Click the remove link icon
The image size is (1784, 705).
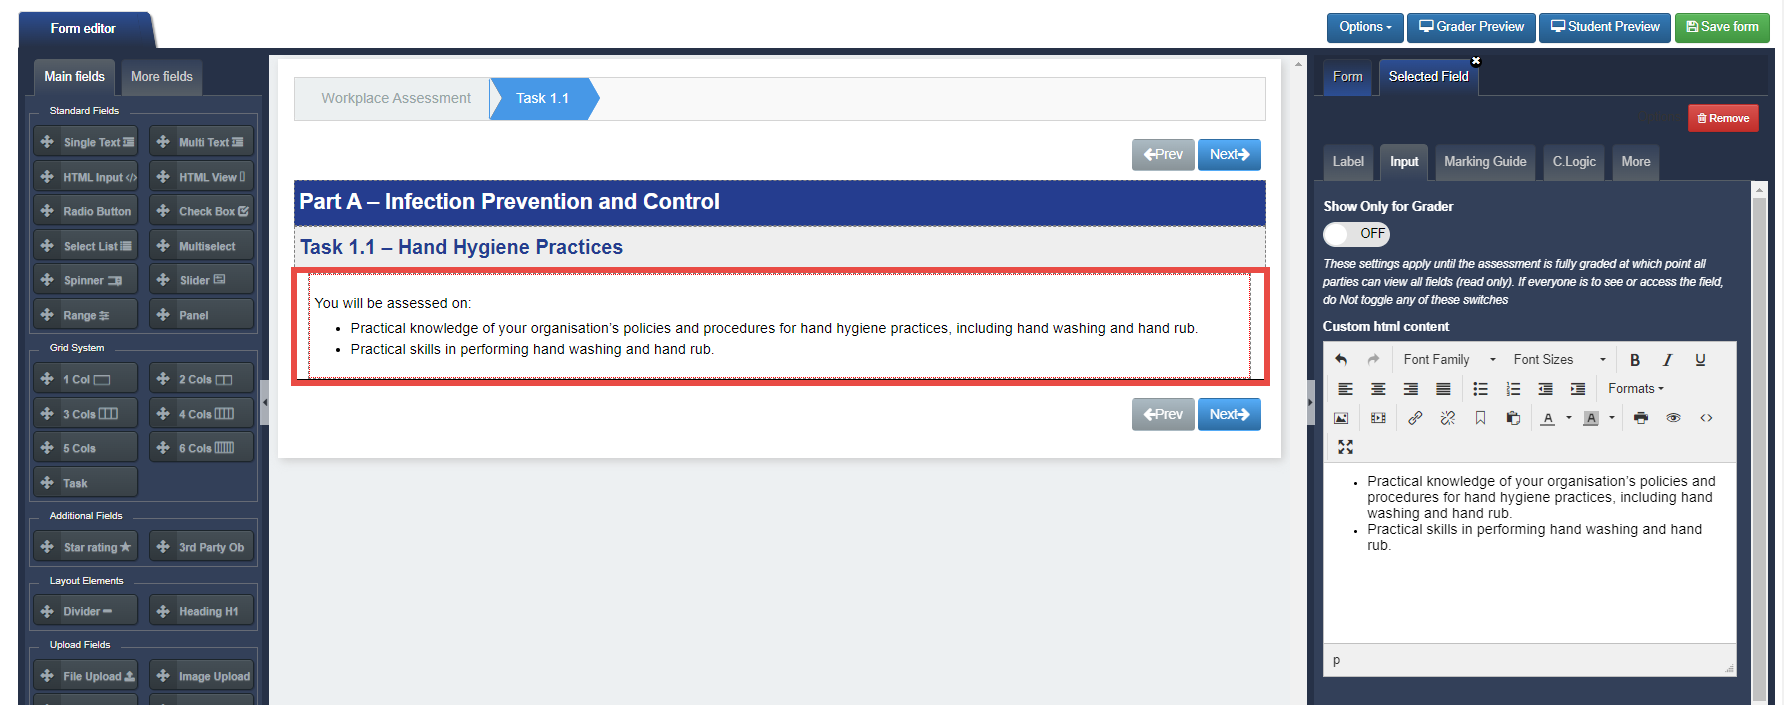tap(1448, 418)
